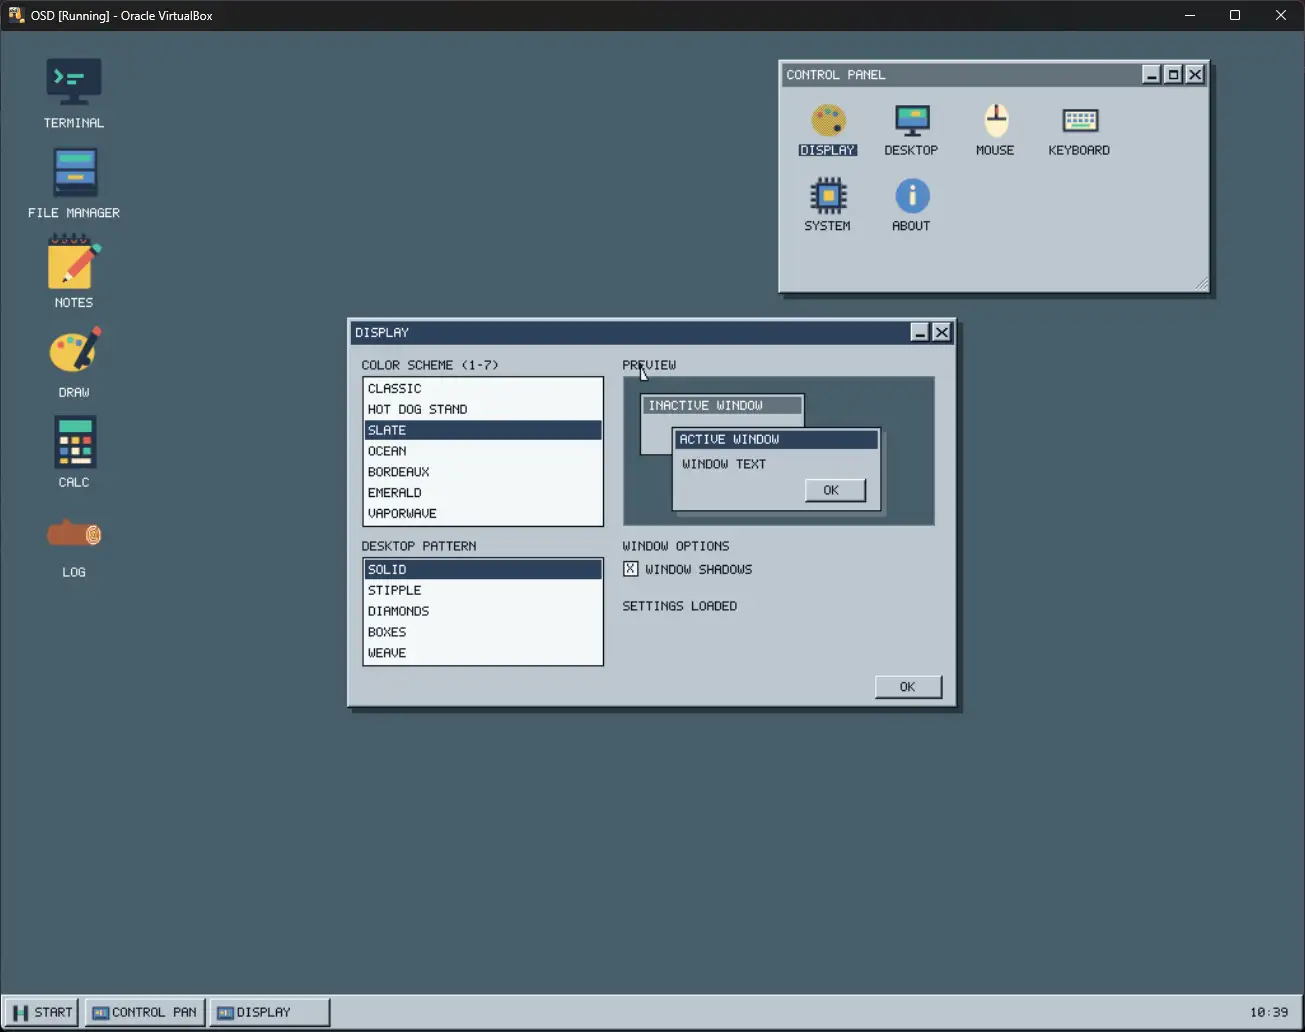The image size is (1305, 1032).
Task: Maximize the Control Panel window
Action: [1174, 74]
